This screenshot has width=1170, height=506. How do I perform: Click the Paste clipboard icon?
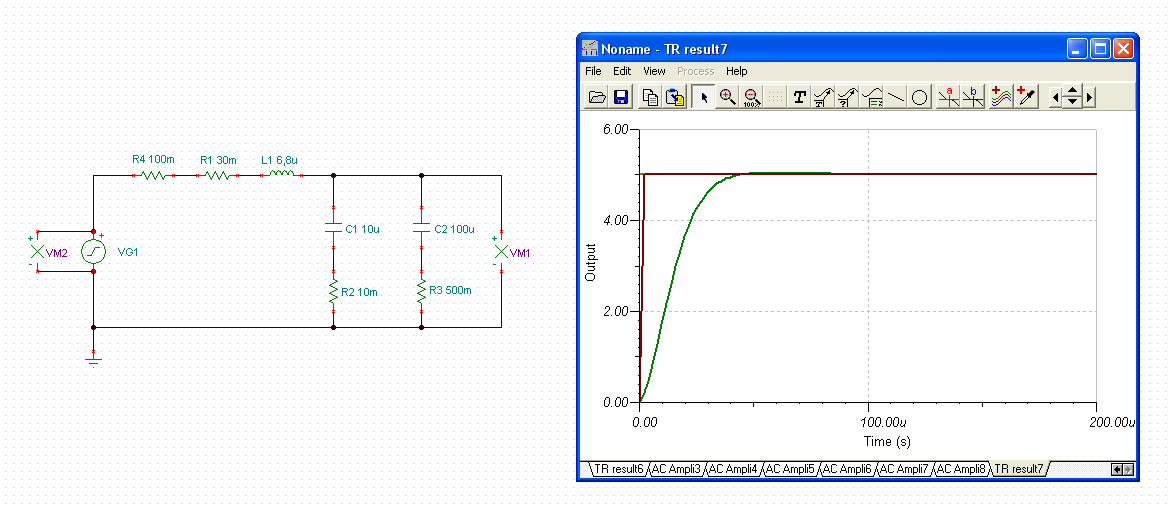click(675, 97)
